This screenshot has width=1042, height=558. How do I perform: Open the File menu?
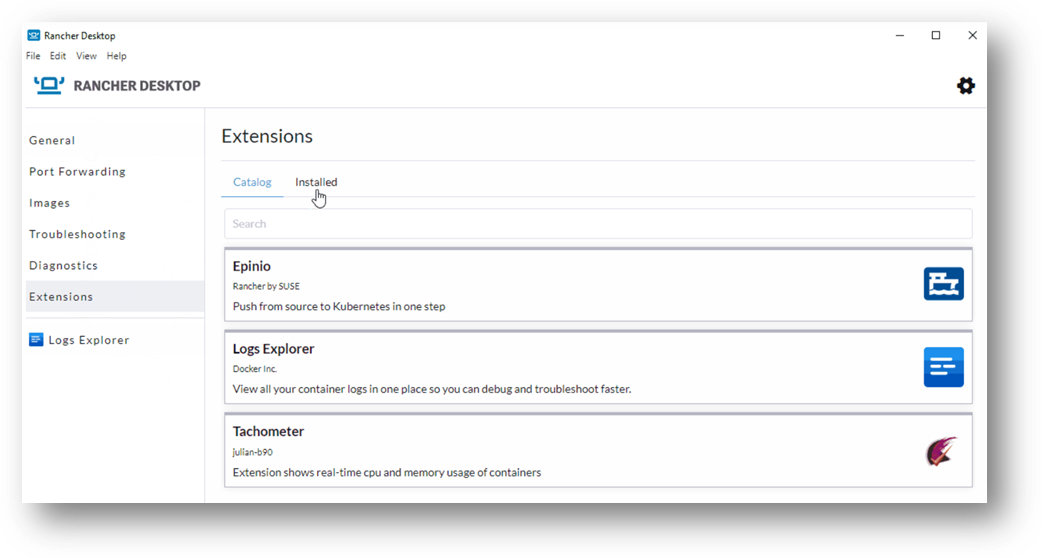(33, 56)
